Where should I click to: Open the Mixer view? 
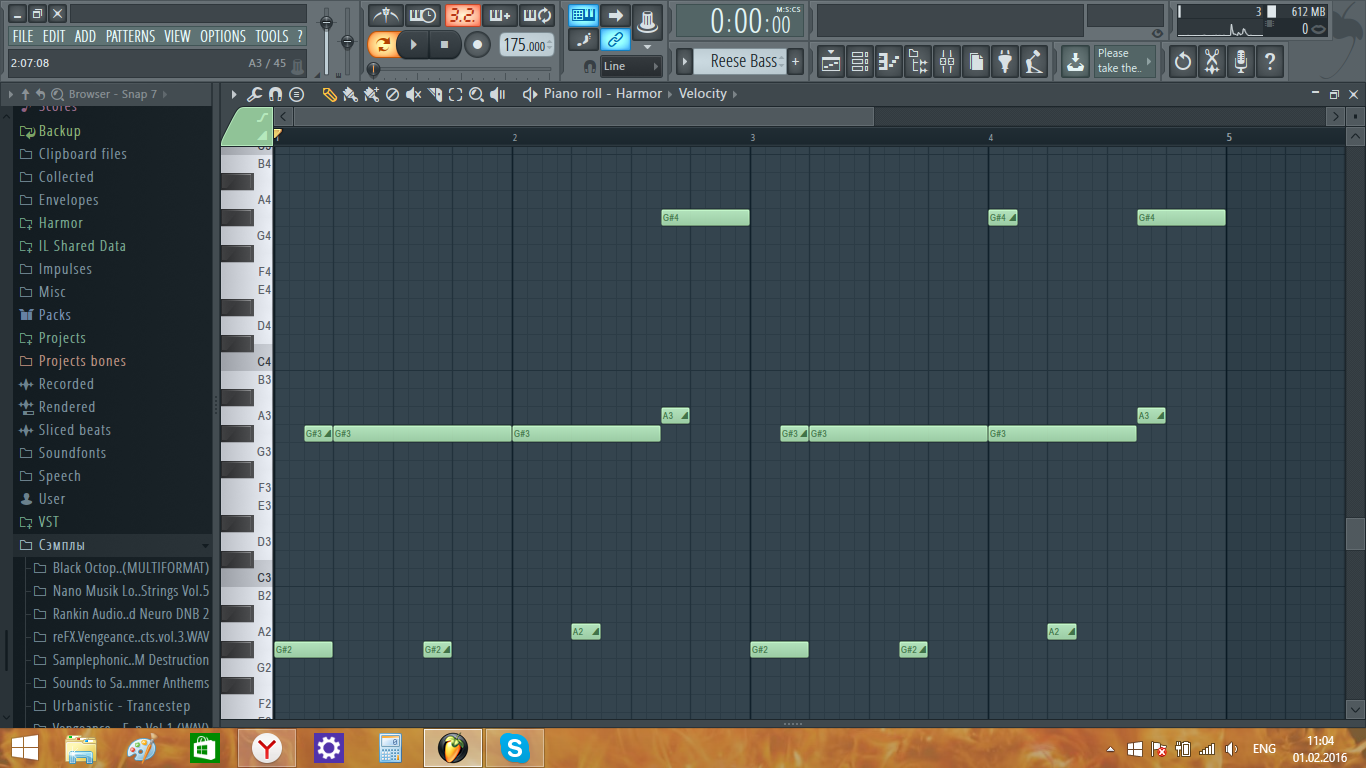947,62
